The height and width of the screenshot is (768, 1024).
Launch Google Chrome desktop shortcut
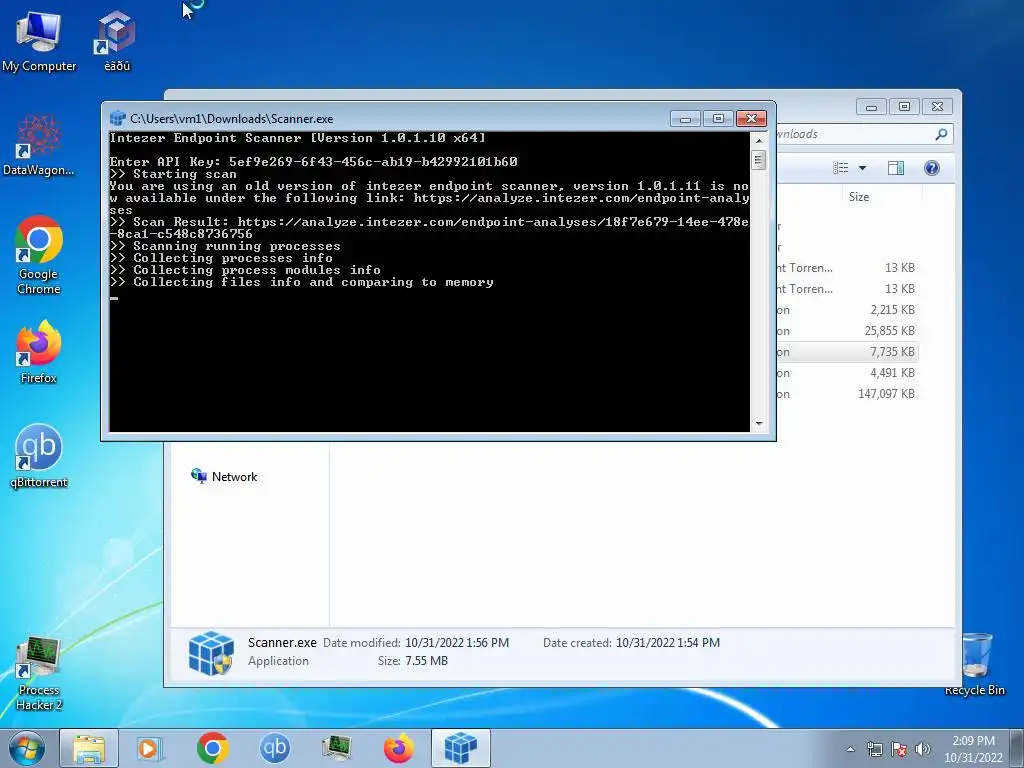point(39,255)
